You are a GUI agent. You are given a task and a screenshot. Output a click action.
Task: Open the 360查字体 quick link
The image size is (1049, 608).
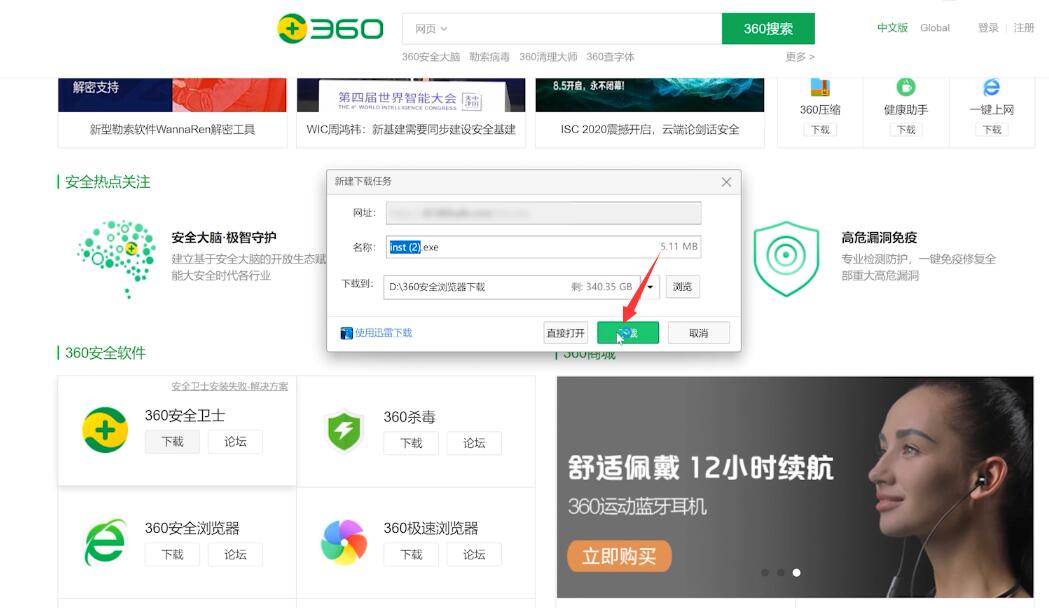point(610,57)
